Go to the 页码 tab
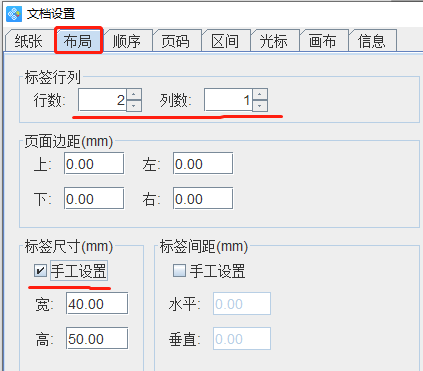The width and height of the screenshot is (423, 371). click(176, 41)
